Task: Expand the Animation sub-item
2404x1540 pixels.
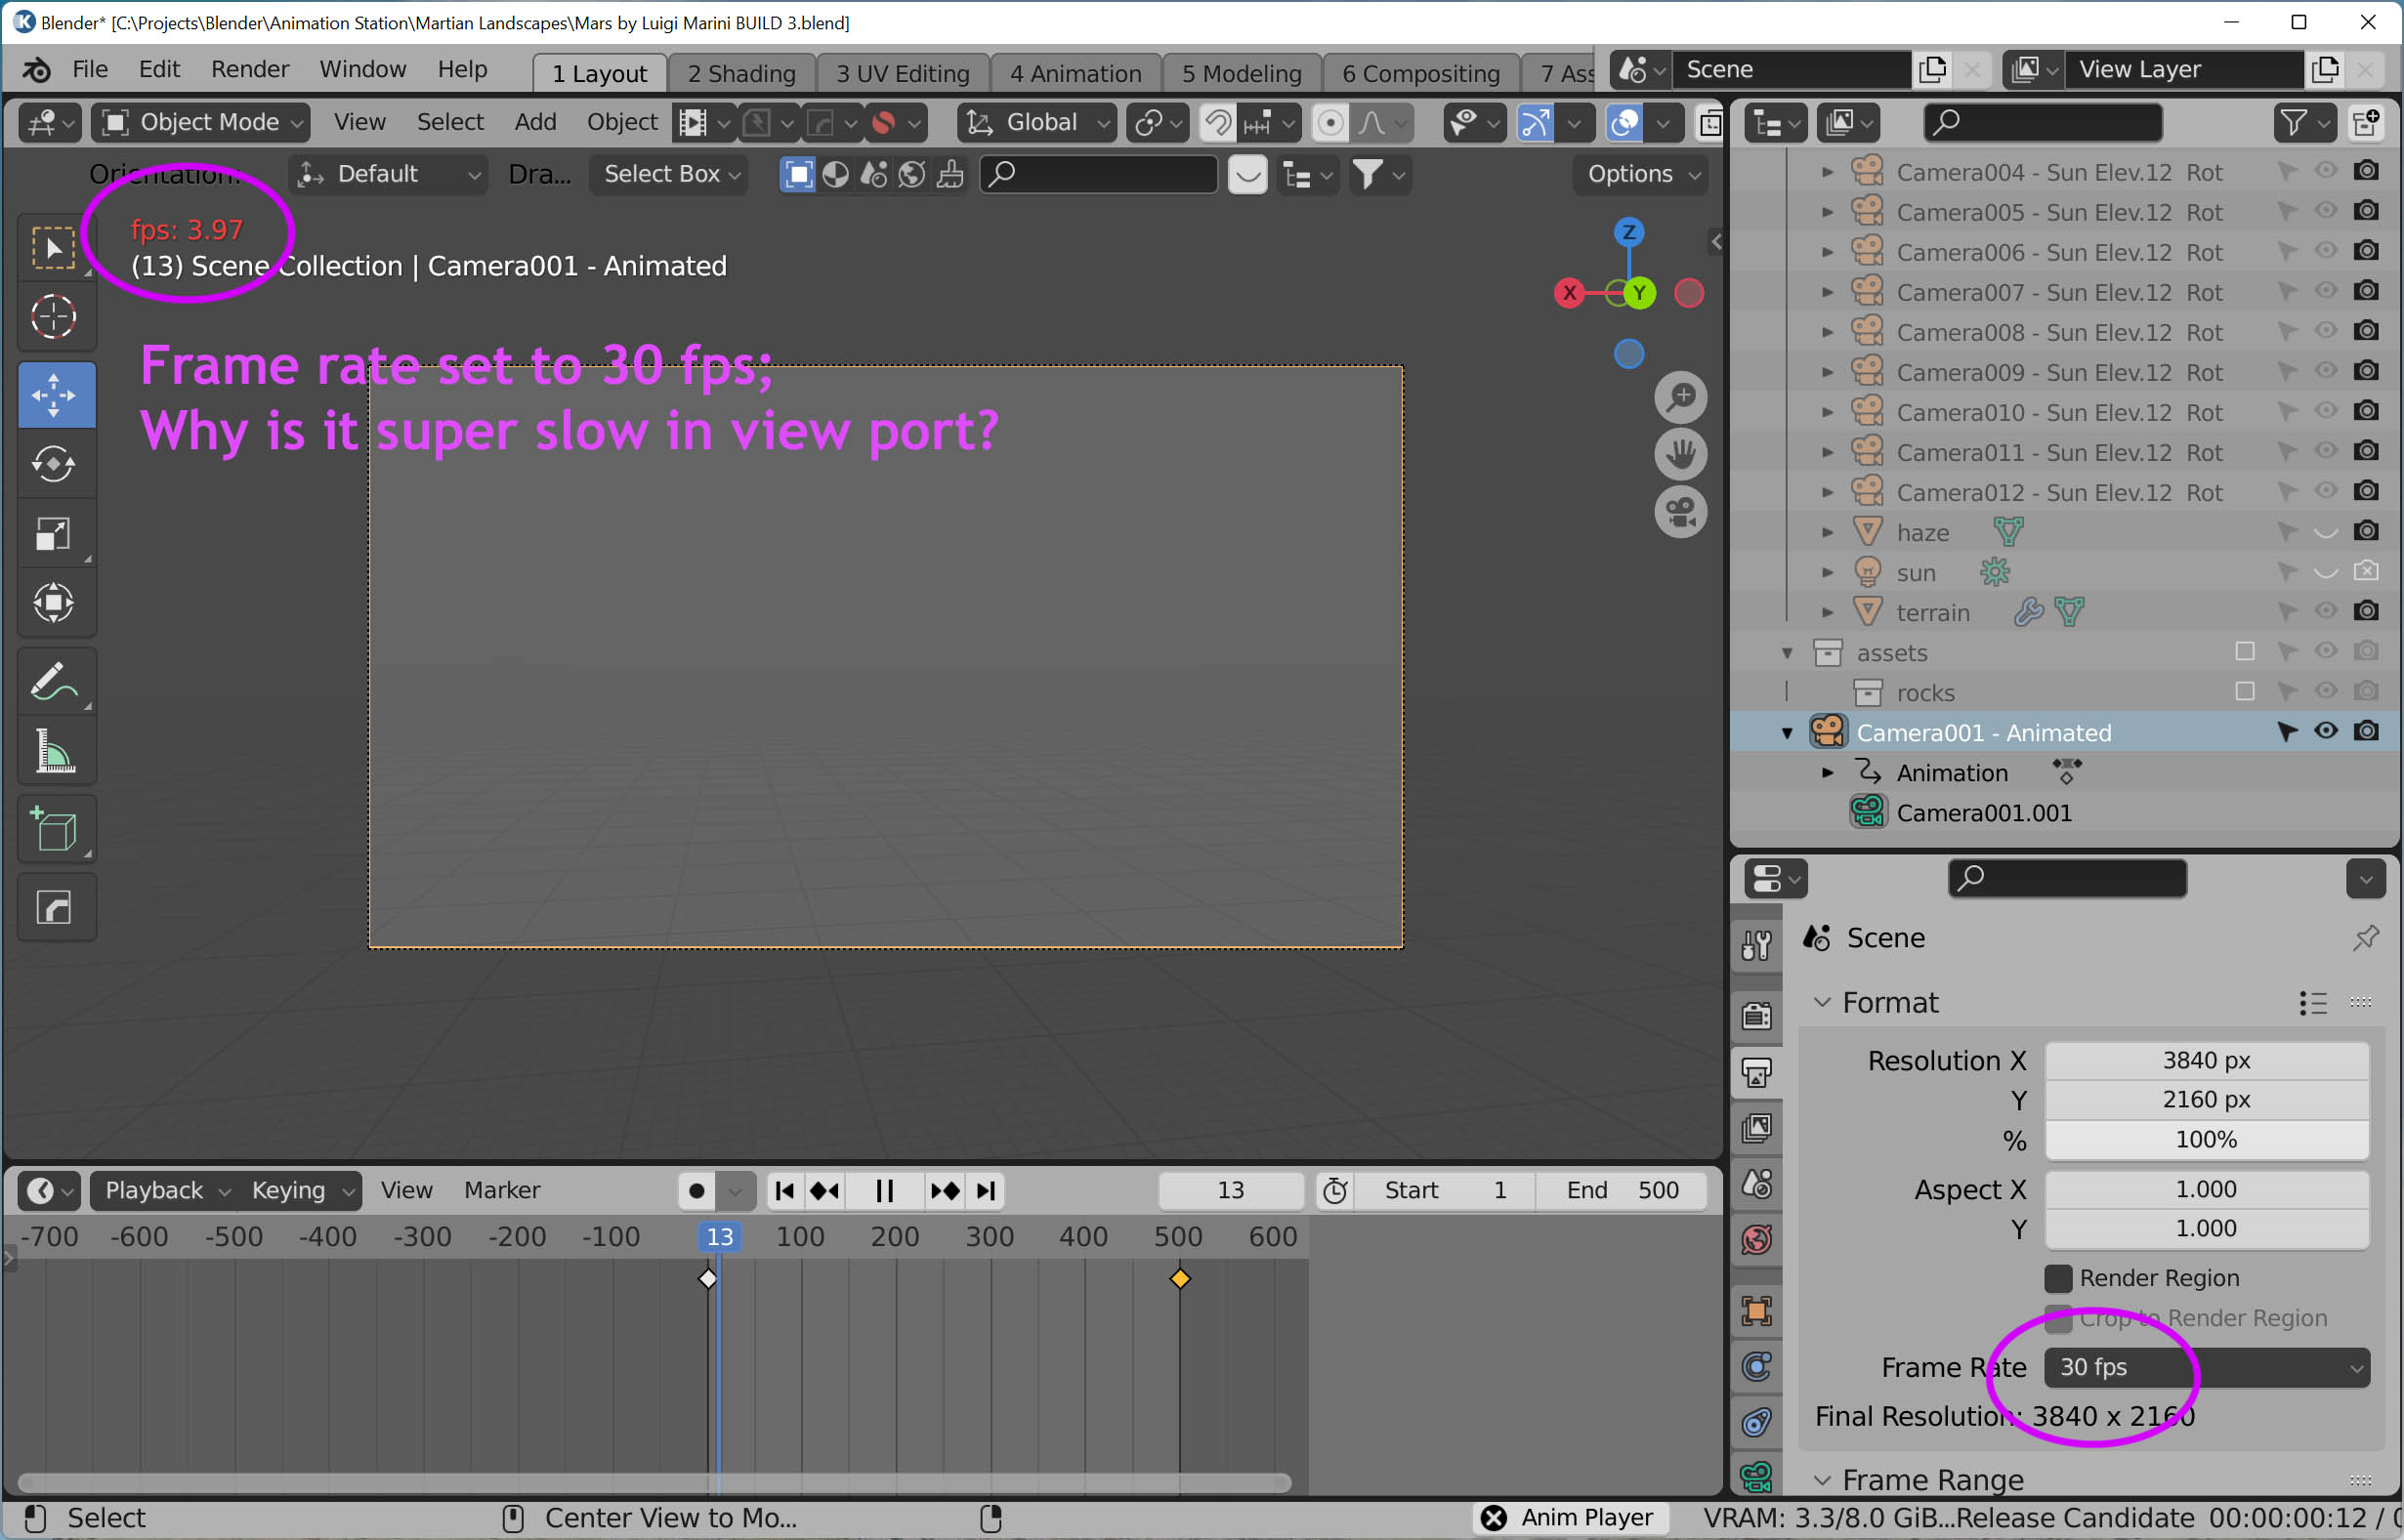Action: click(x=1827, y=773)
